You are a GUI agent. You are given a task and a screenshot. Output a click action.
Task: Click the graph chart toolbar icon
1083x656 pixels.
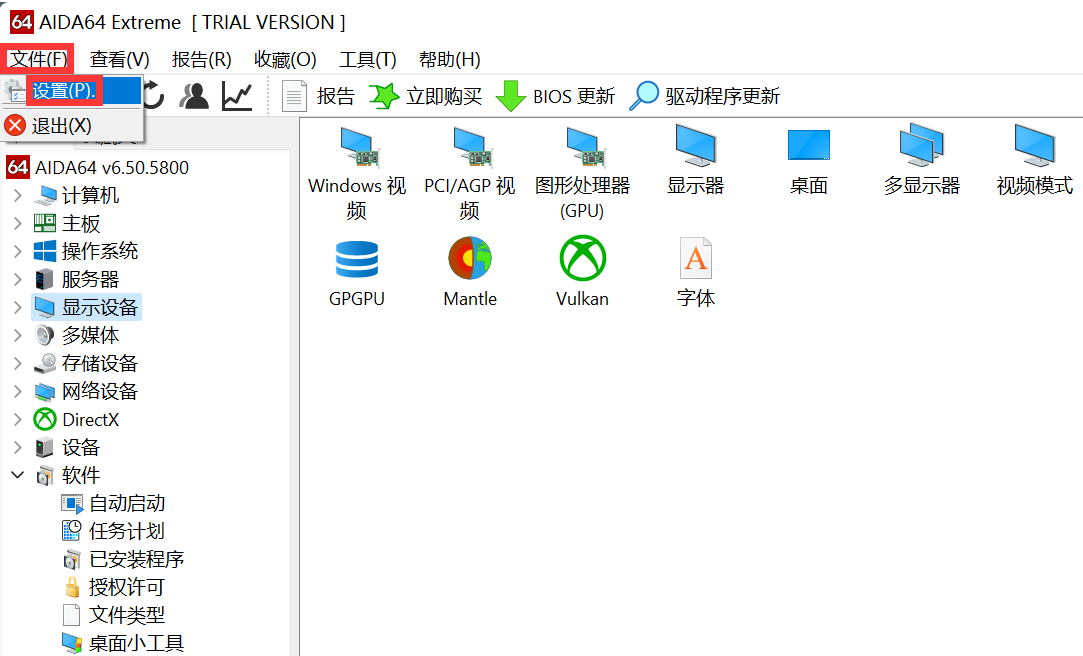click(x=237, y=96)
